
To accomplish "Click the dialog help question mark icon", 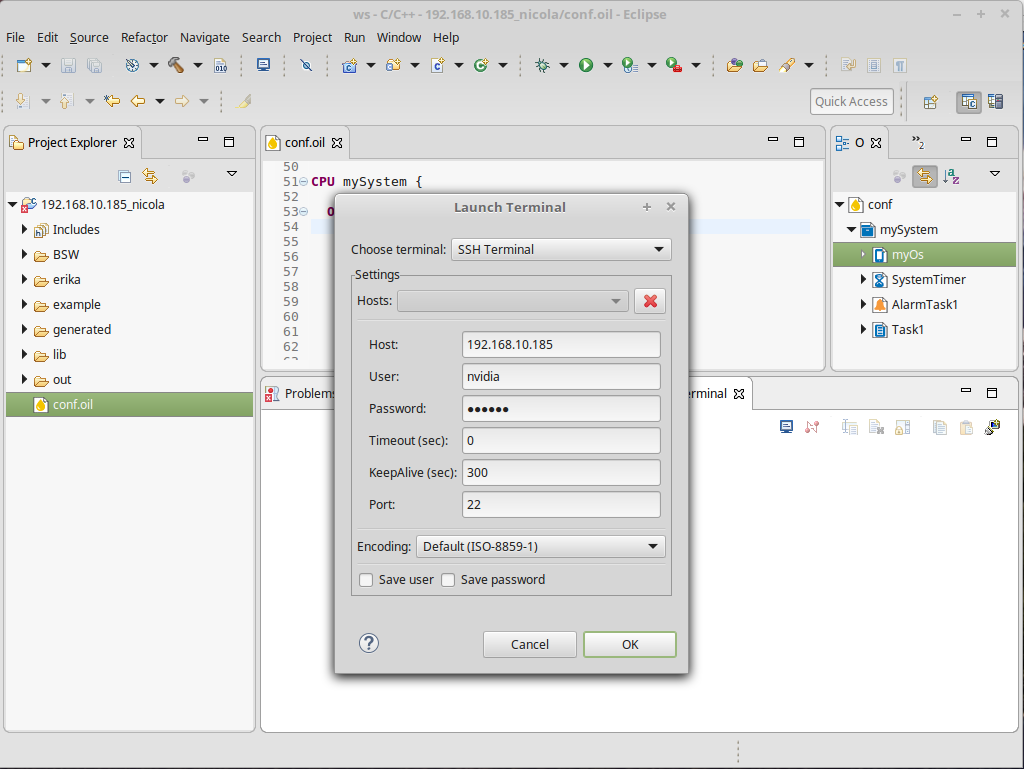I will 368,644.
